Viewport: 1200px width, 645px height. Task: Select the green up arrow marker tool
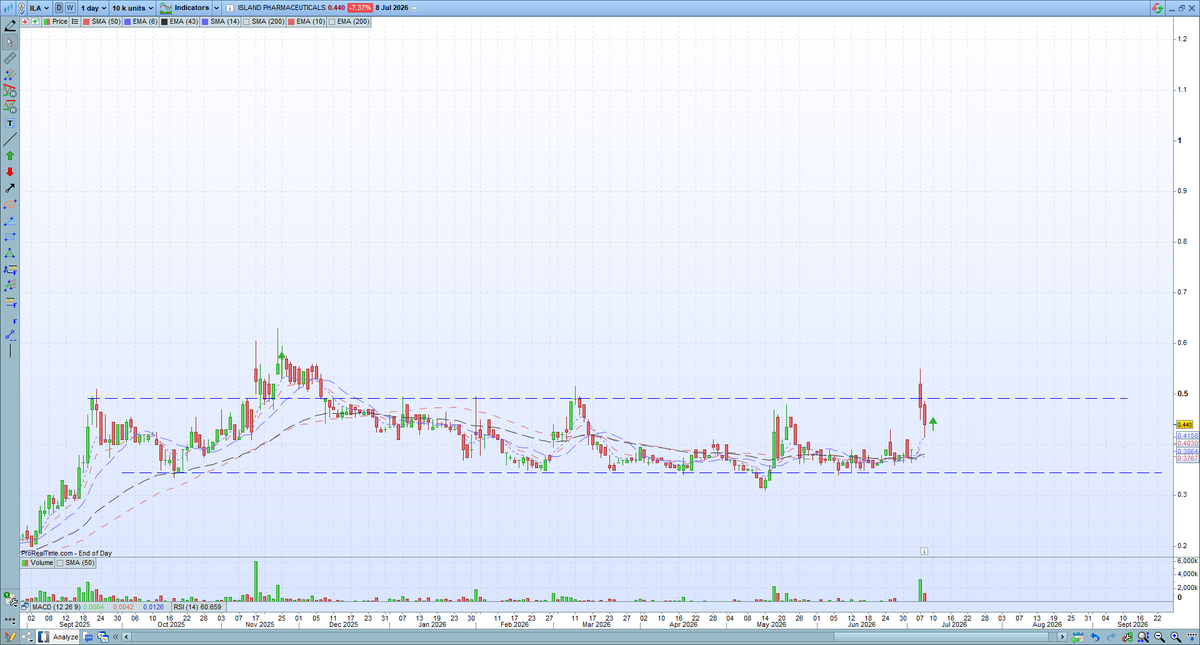tap(10, 155)
